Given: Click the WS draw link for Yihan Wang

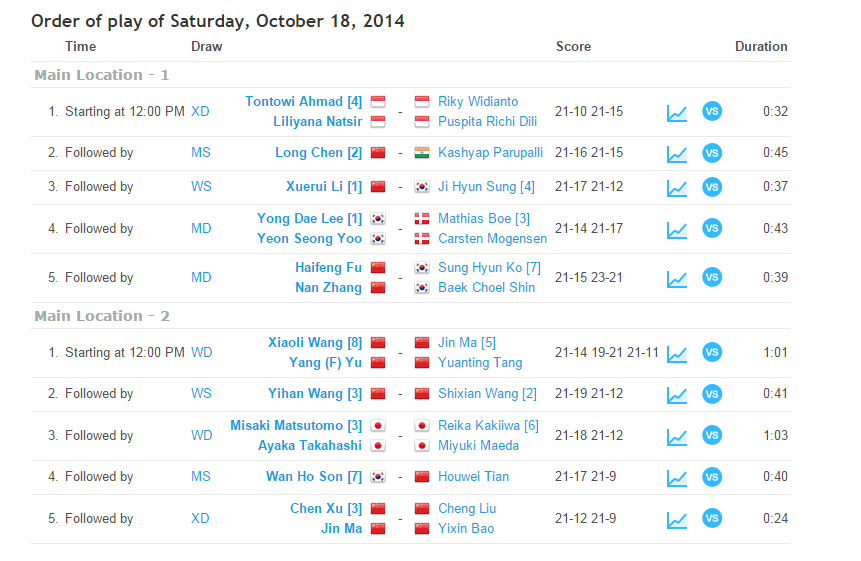Looking at the screenshot, I should [201, 394].
